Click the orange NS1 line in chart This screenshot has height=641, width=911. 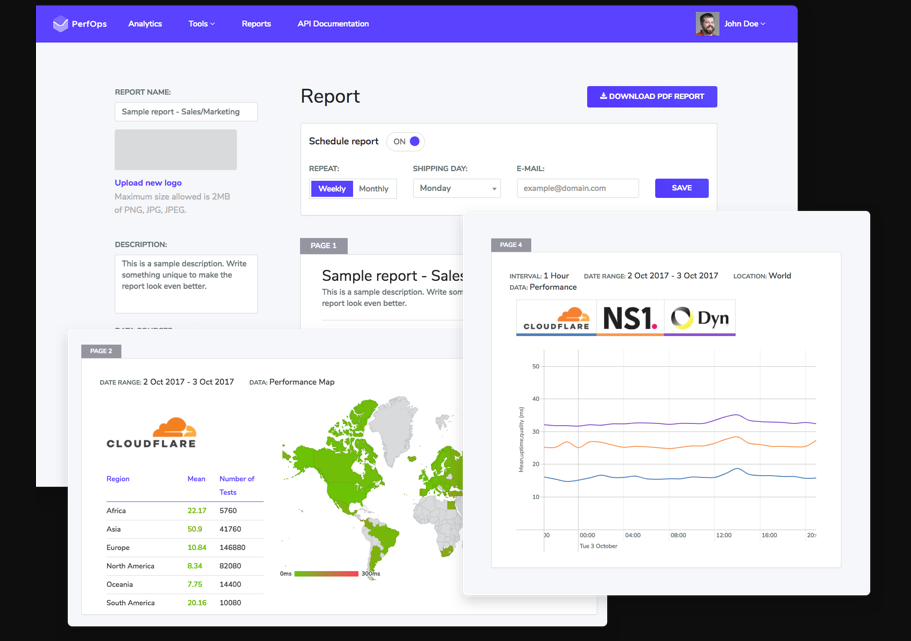[680, 445]
